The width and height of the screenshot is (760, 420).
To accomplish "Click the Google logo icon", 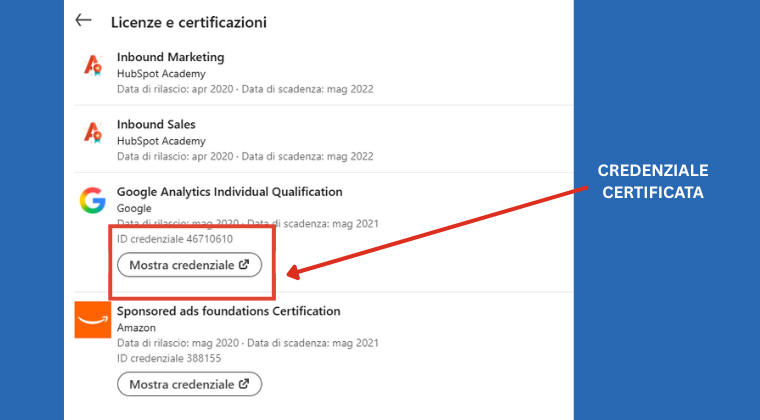I will pyautogui.click(x=93, y=201).
